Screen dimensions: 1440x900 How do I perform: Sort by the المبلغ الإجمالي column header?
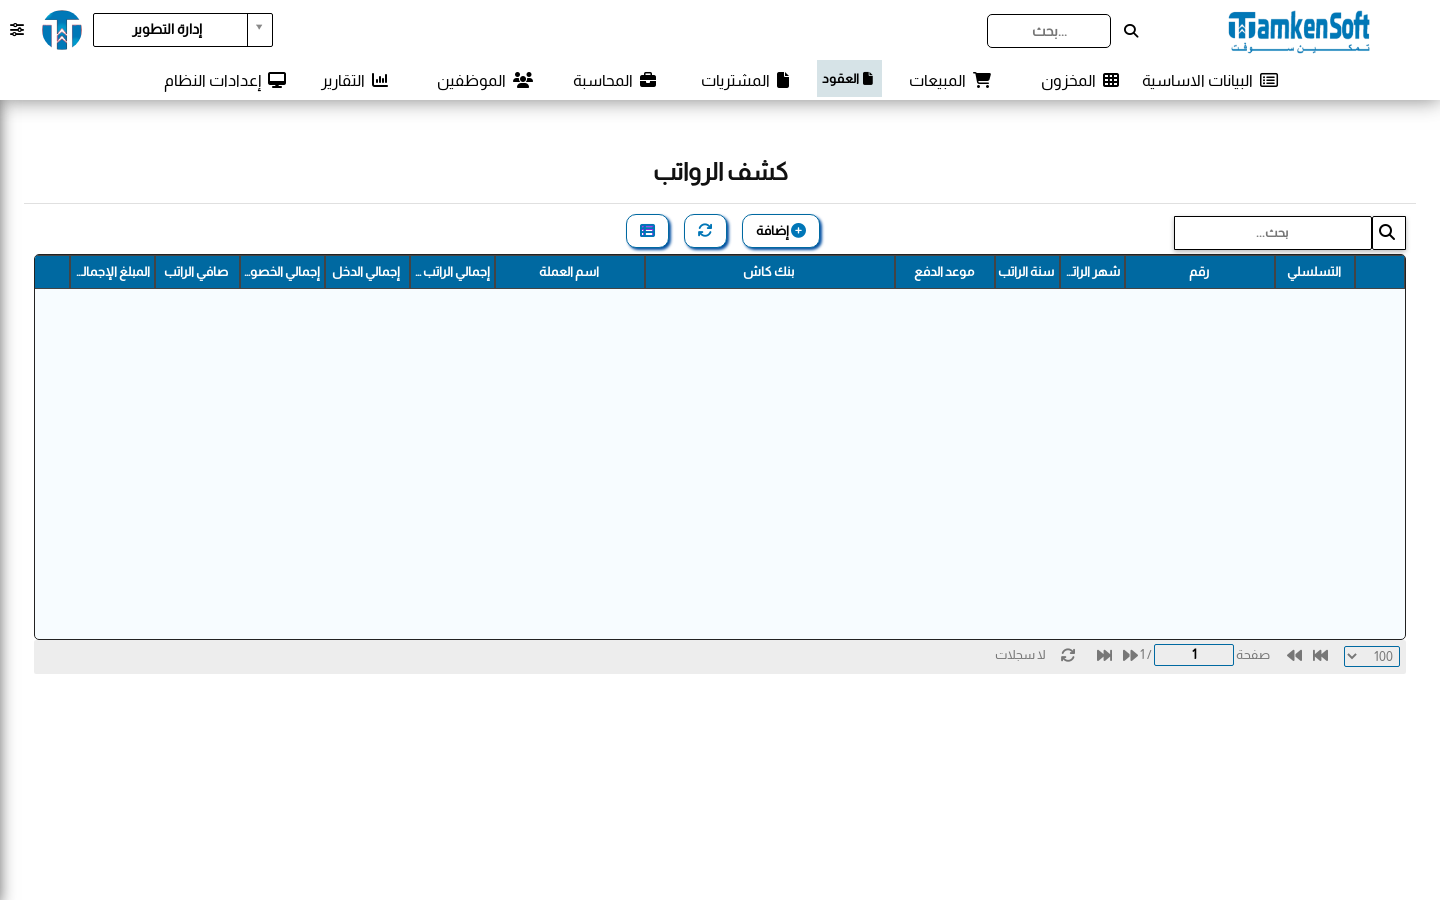coord(112,272)
